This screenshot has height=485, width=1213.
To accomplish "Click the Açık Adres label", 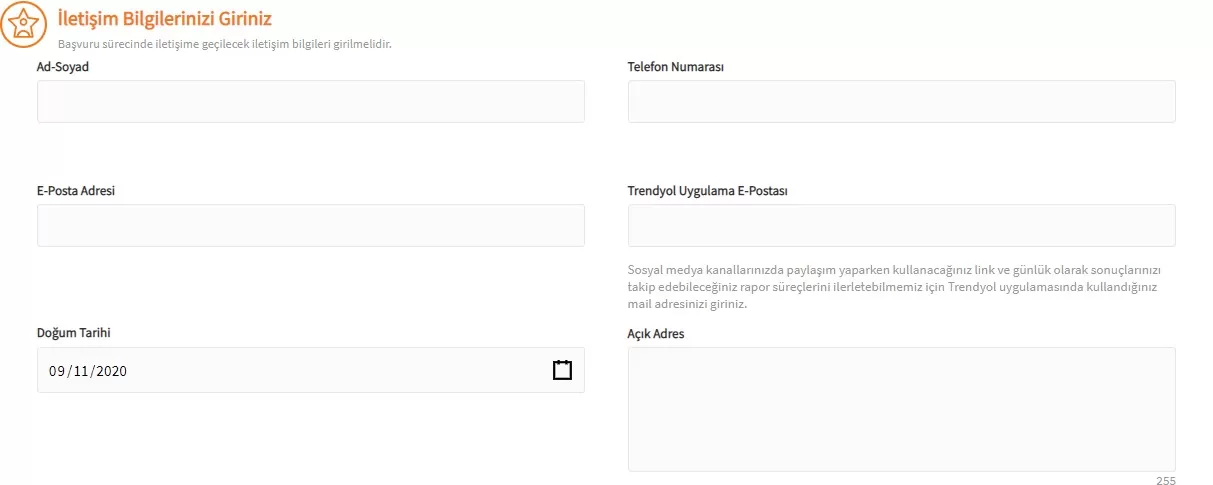I will (x=656, y=333).
